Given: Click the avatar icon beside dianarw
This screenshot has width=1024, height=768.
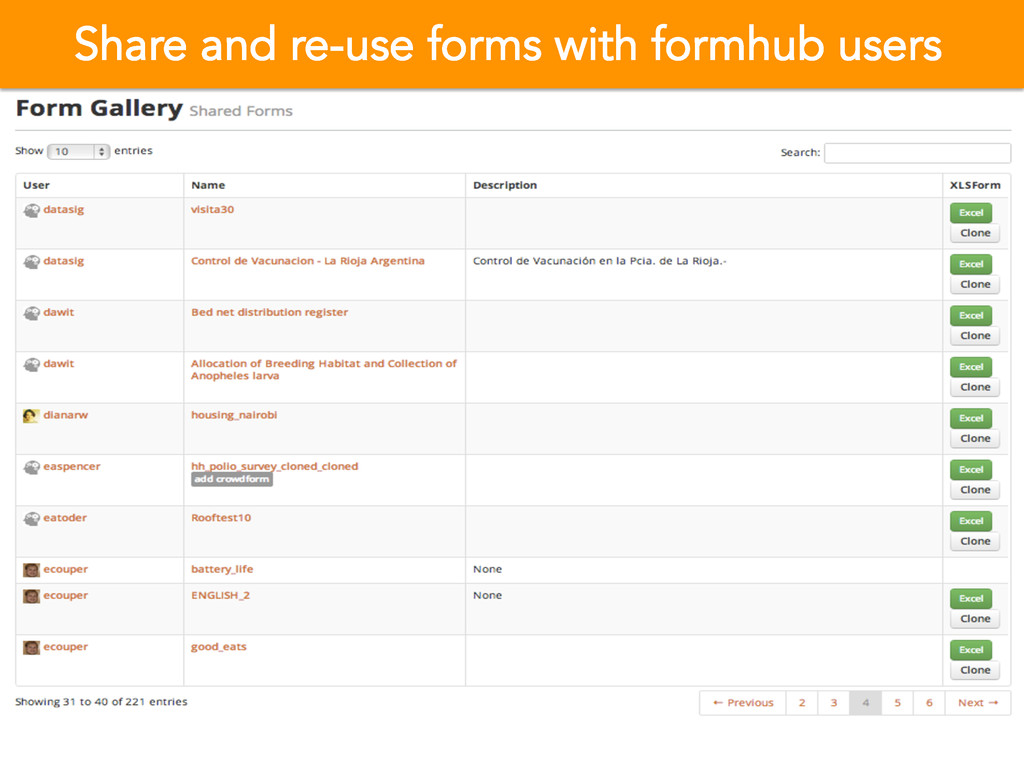Looking at the screenshot, I should pos(31,416).
